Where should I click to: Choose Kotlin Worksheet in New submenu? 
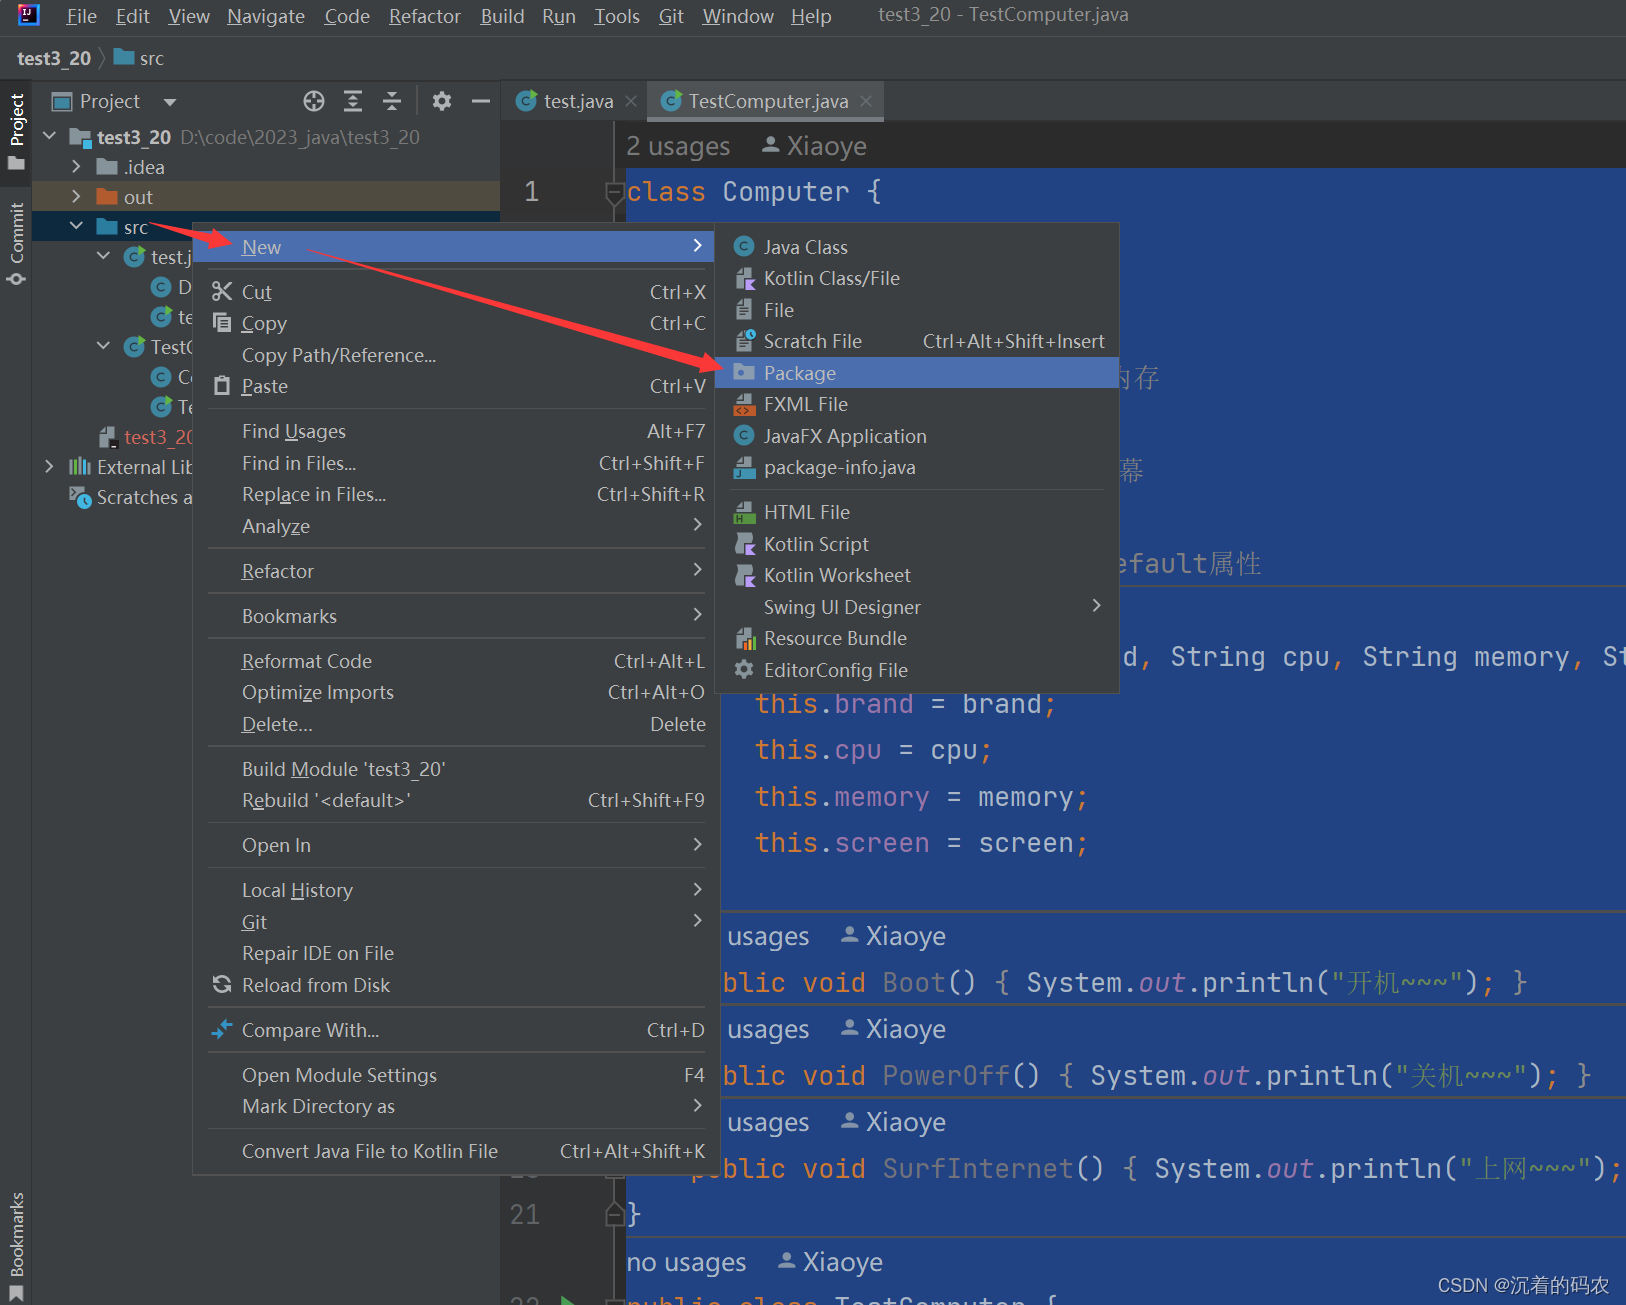918,575
